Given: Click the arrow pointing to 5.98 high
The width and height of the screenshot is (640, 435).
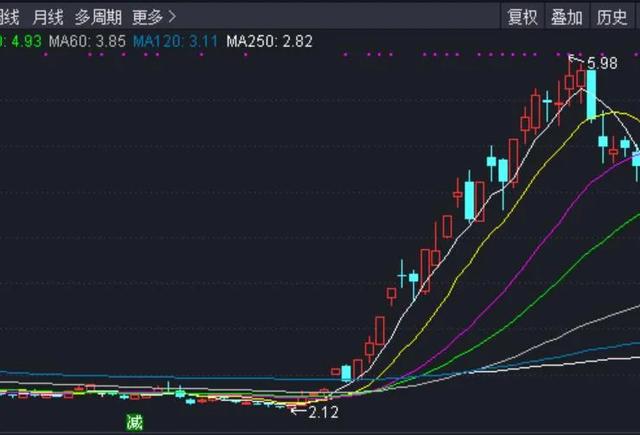Looking at the screenshot, I should [575, 60].
